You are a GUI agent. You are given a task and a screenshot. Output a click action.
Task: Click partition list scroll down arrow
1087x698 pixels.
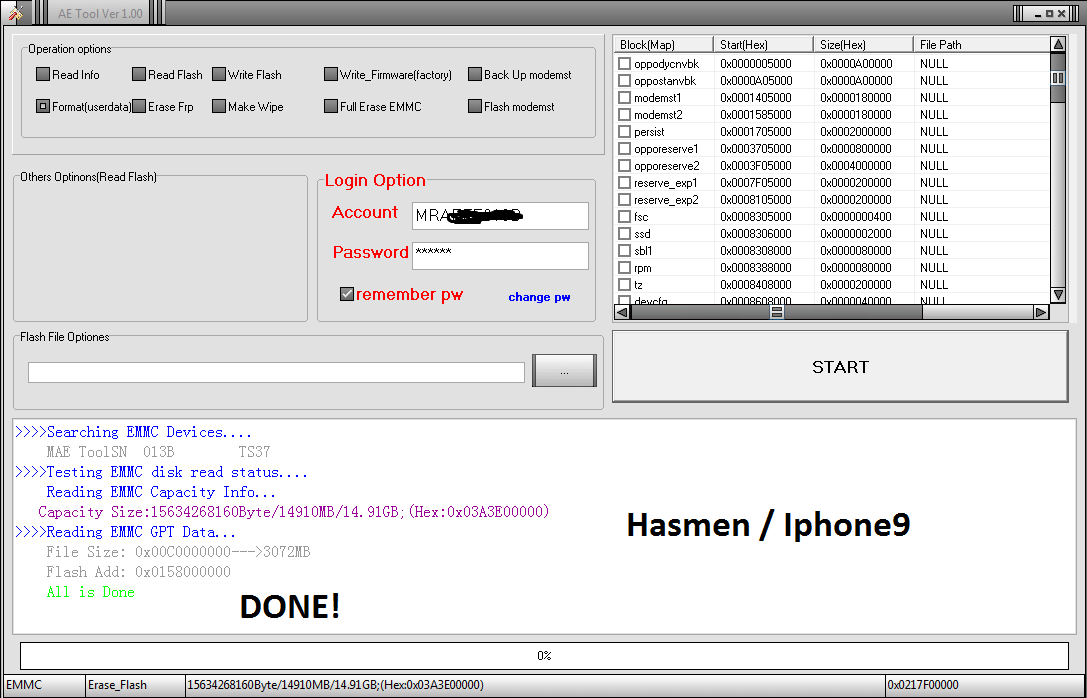point(1058,295)
